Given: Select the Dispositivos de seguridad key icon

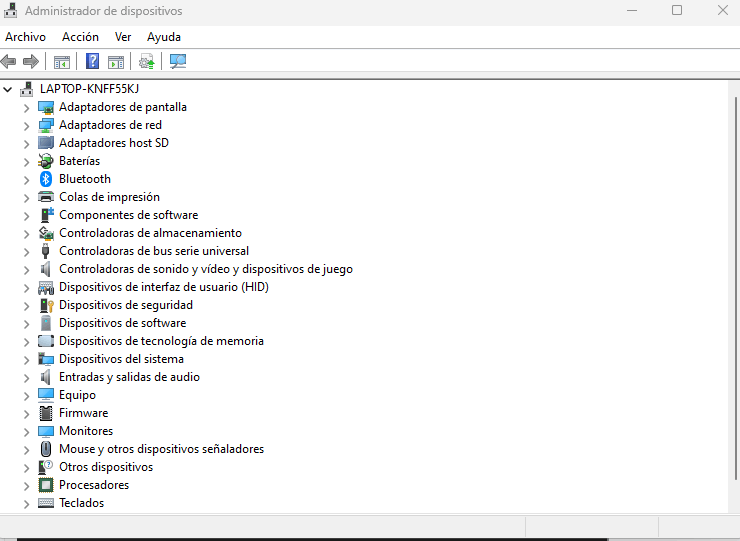Looking at the screenshot, I should tap(47, 305).
